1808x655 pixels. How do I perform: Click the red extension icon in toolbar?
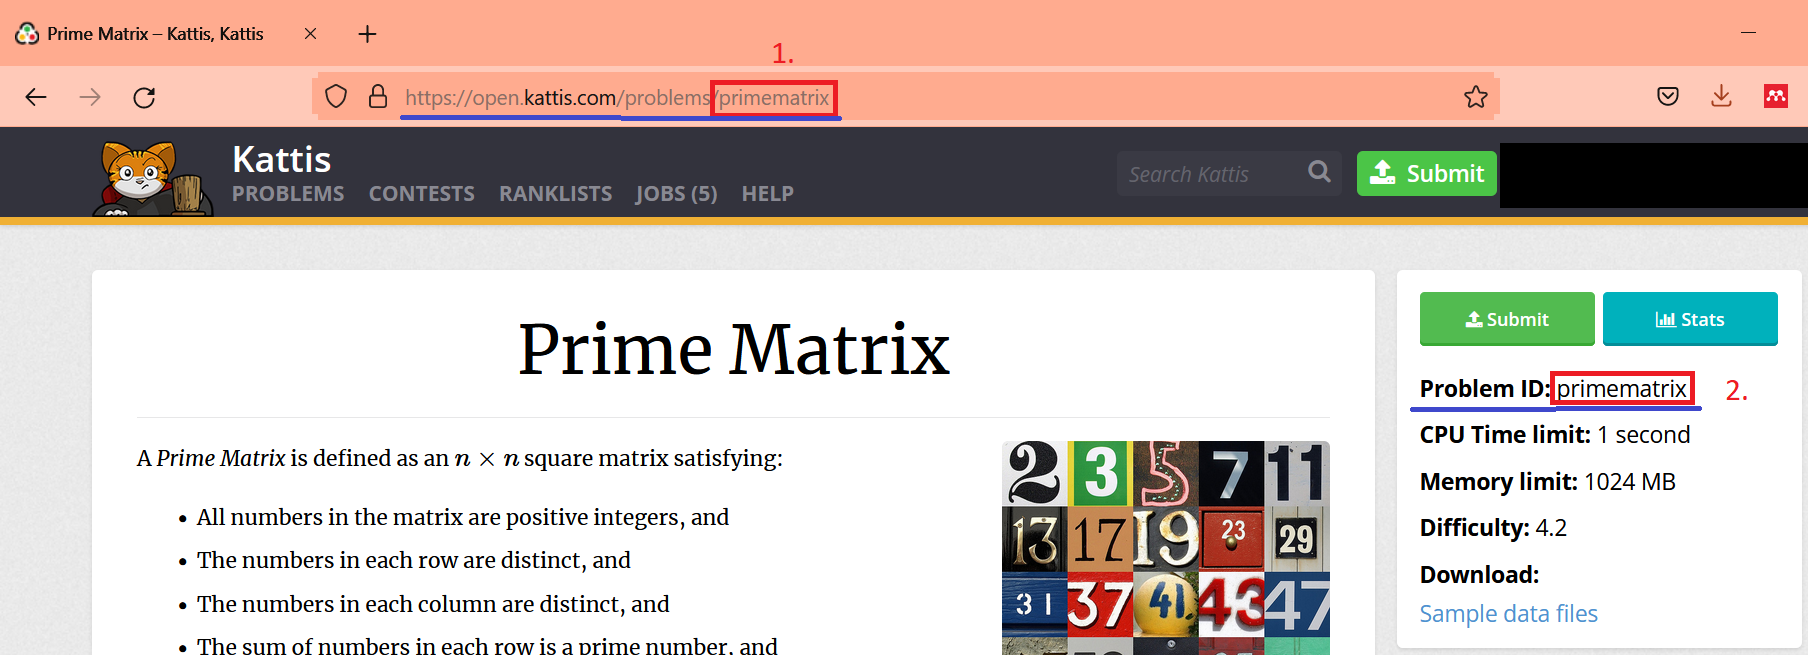[1776, 96]
